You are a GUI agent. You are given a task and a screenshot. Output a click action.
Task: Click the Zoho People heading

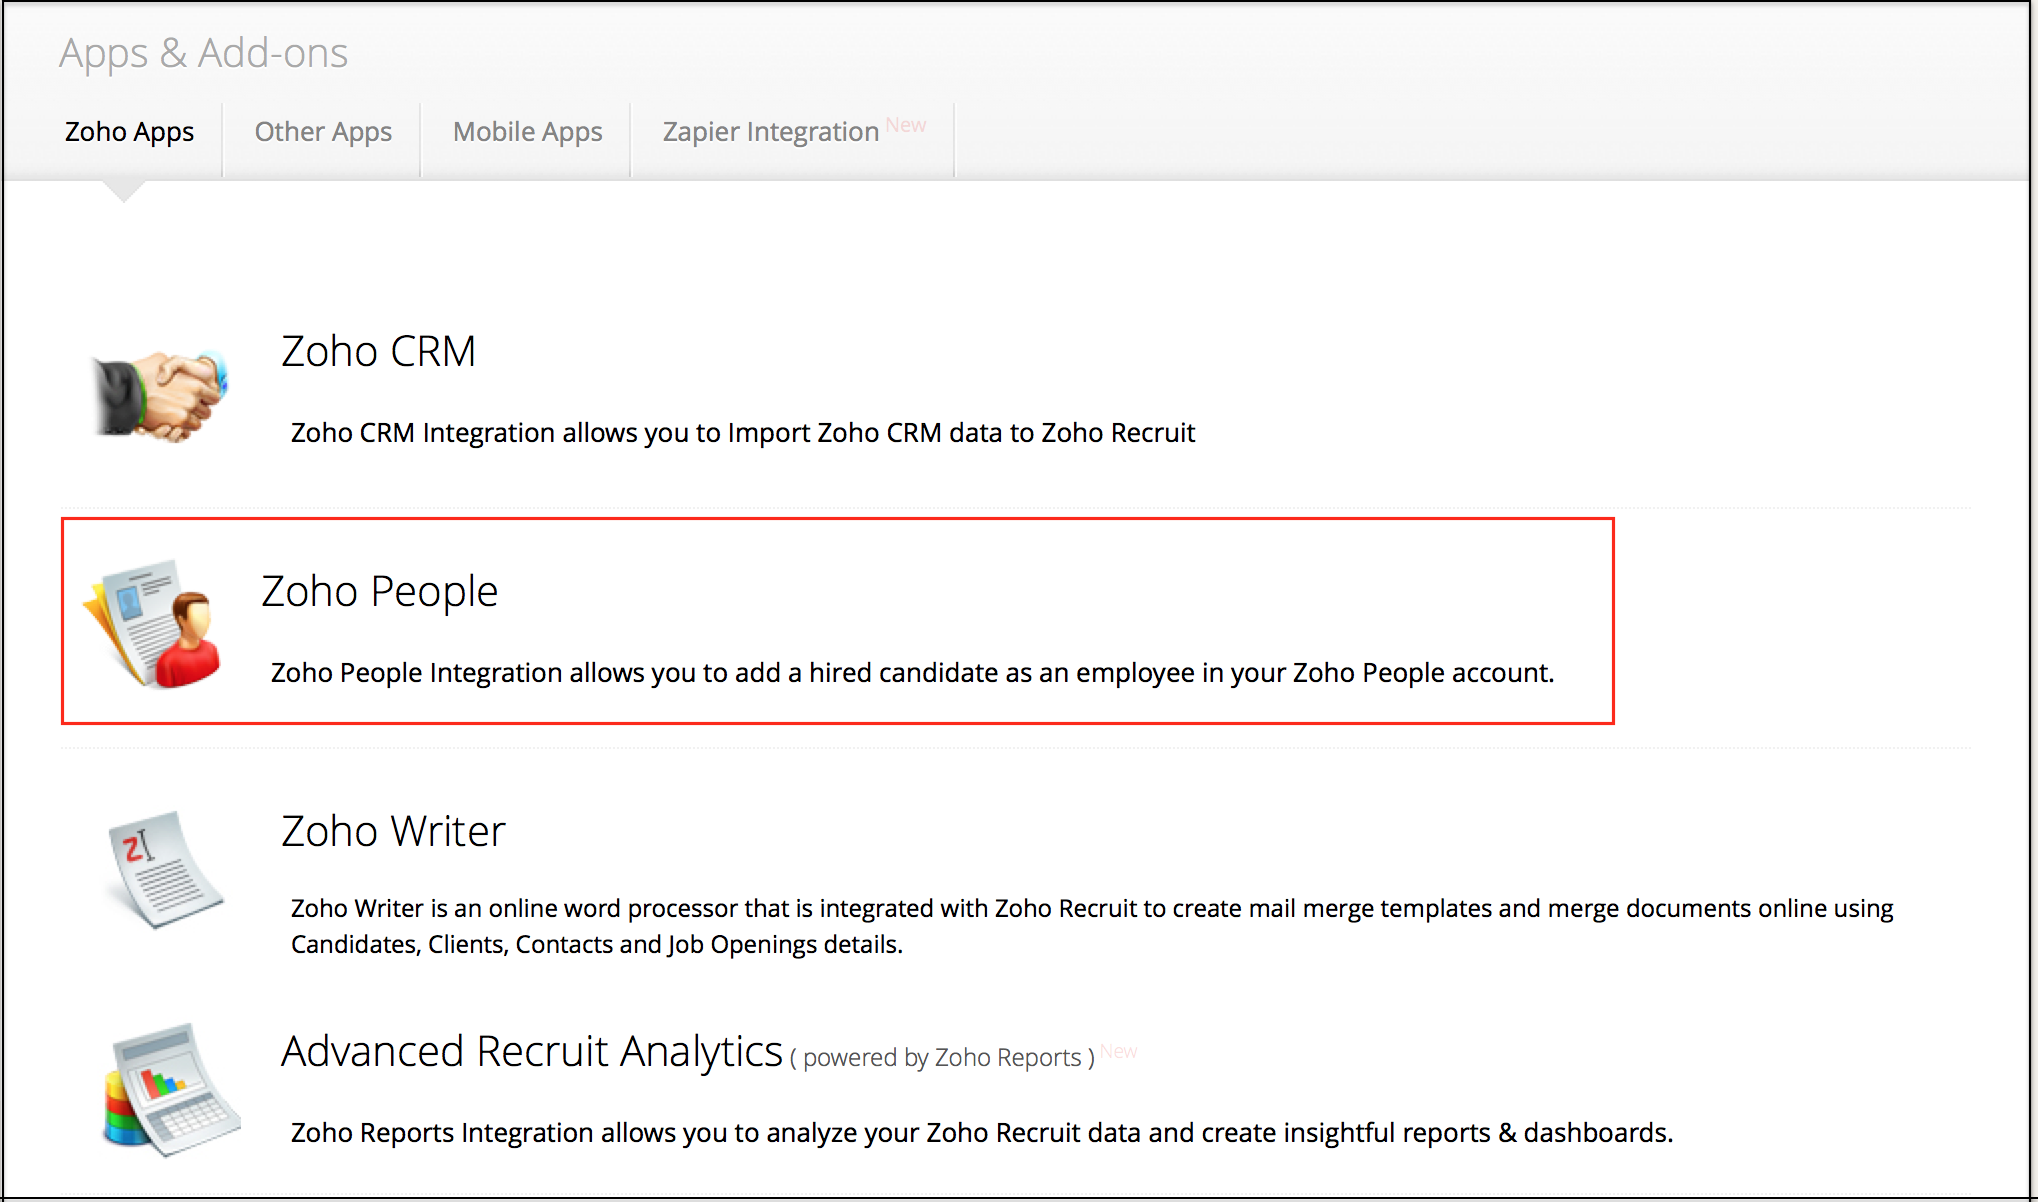[x=379, y=590]
